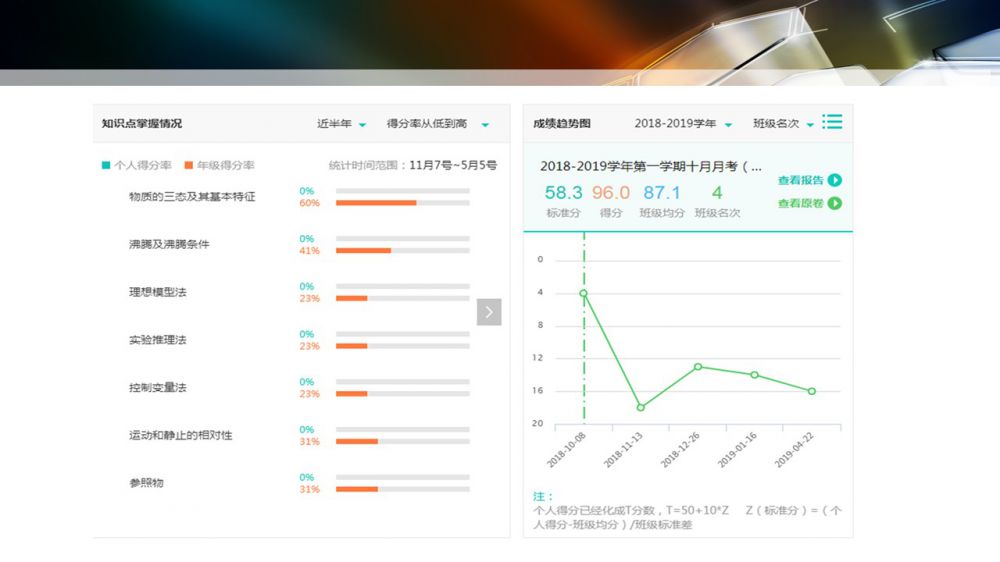Open the 查看报告 link
Viewport: 1000px width, 562px height.
pyautogui.click(x=800, y=180)
